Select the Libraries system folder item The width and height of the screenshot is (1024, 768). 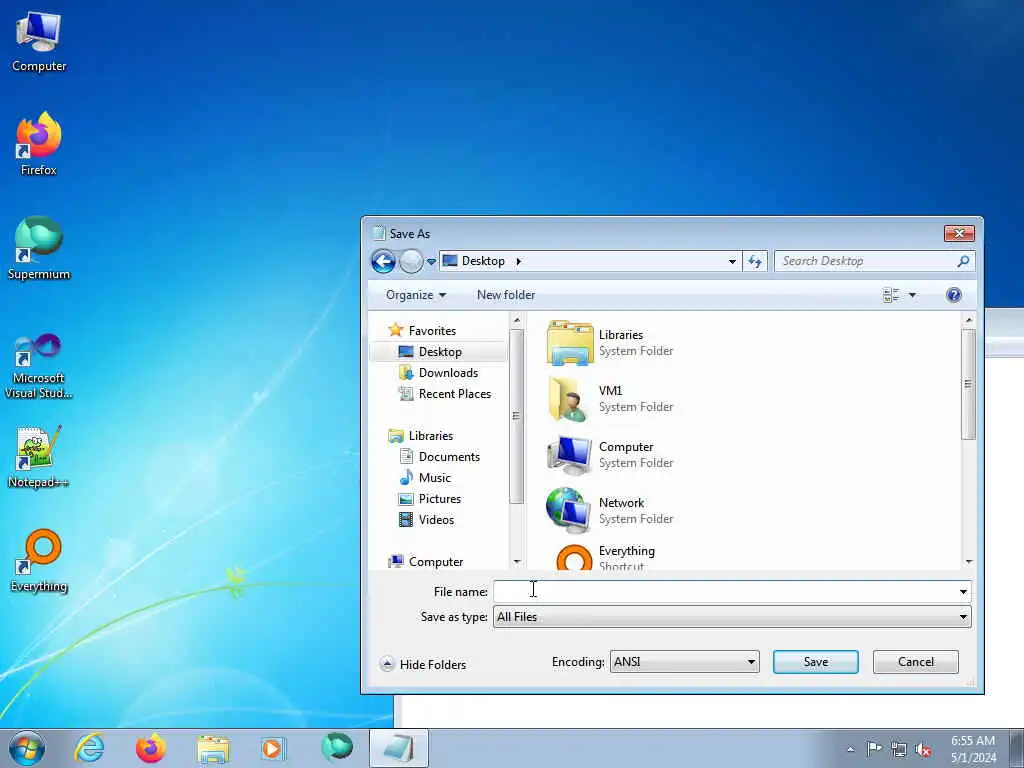[x=610, y=343]
